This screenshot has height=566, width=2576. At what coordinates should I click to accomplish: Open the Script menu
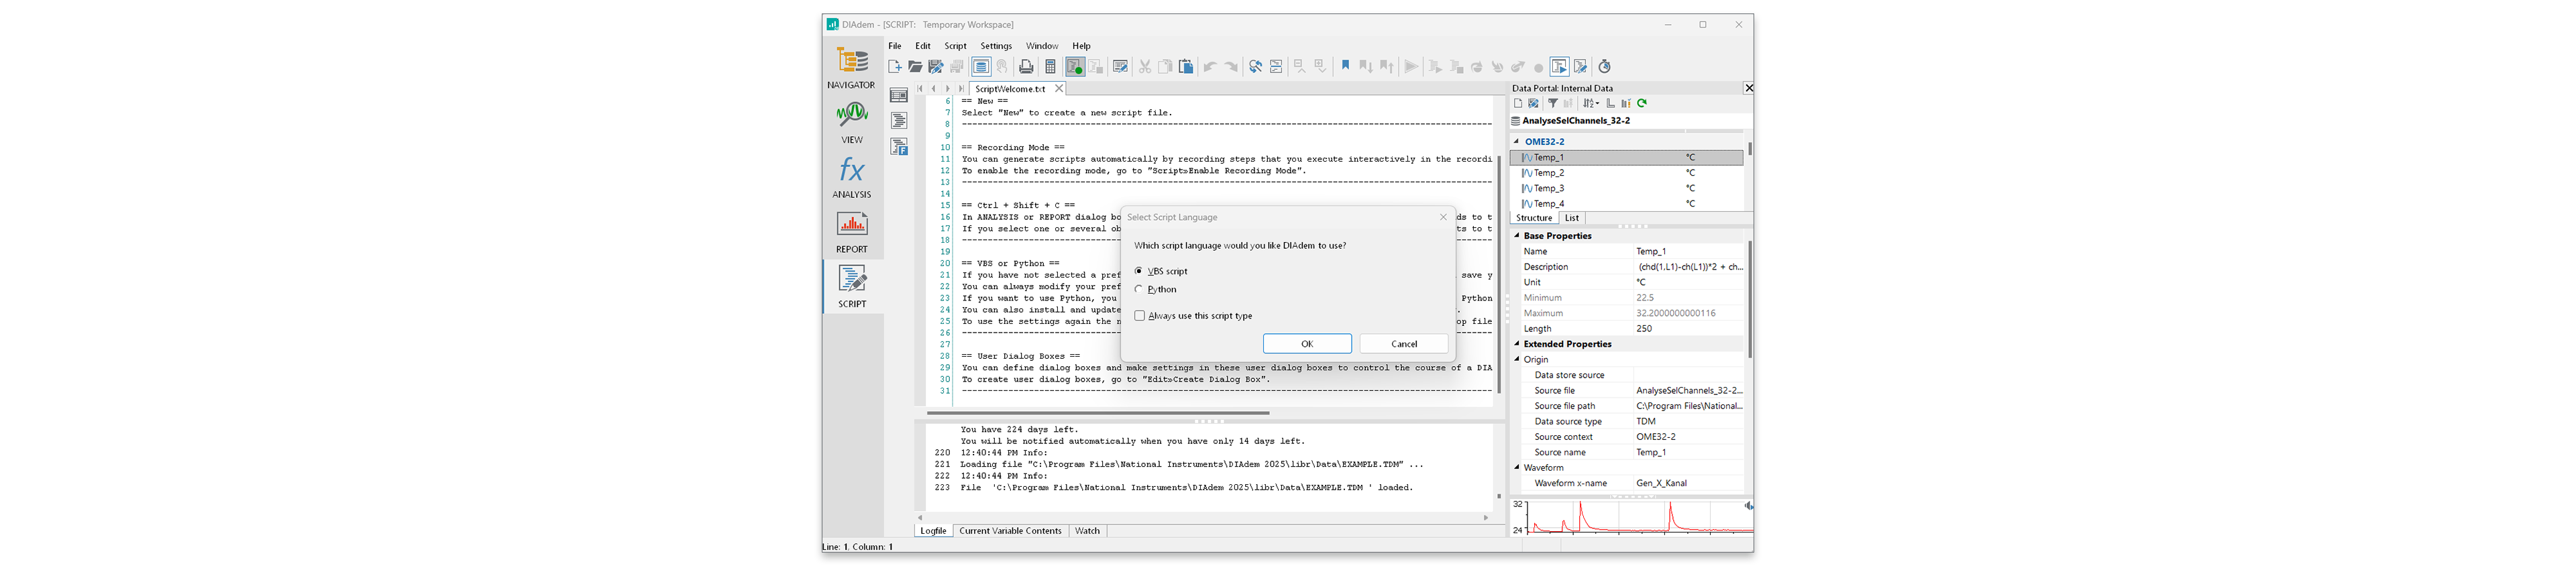click(x=955, y=46)
